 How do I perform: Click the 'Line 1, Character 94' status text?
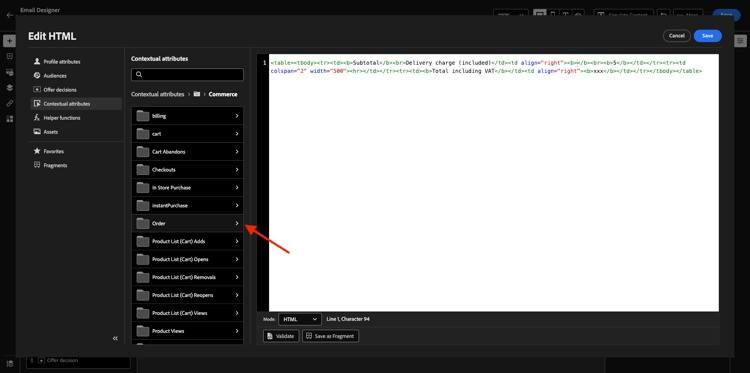(348, 319)
